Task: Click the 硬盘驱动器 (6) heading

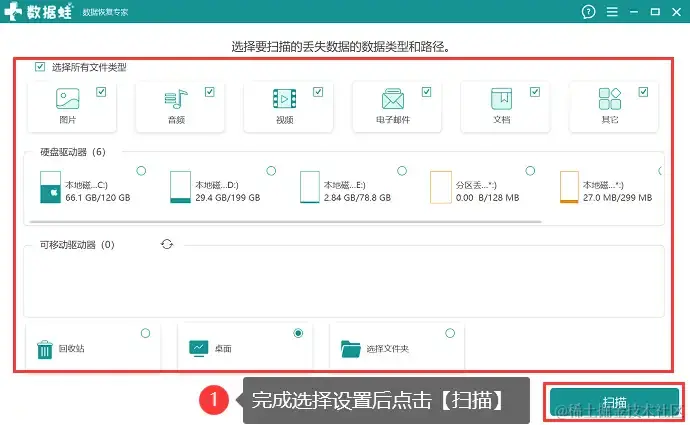Action: tap(73, 152)
